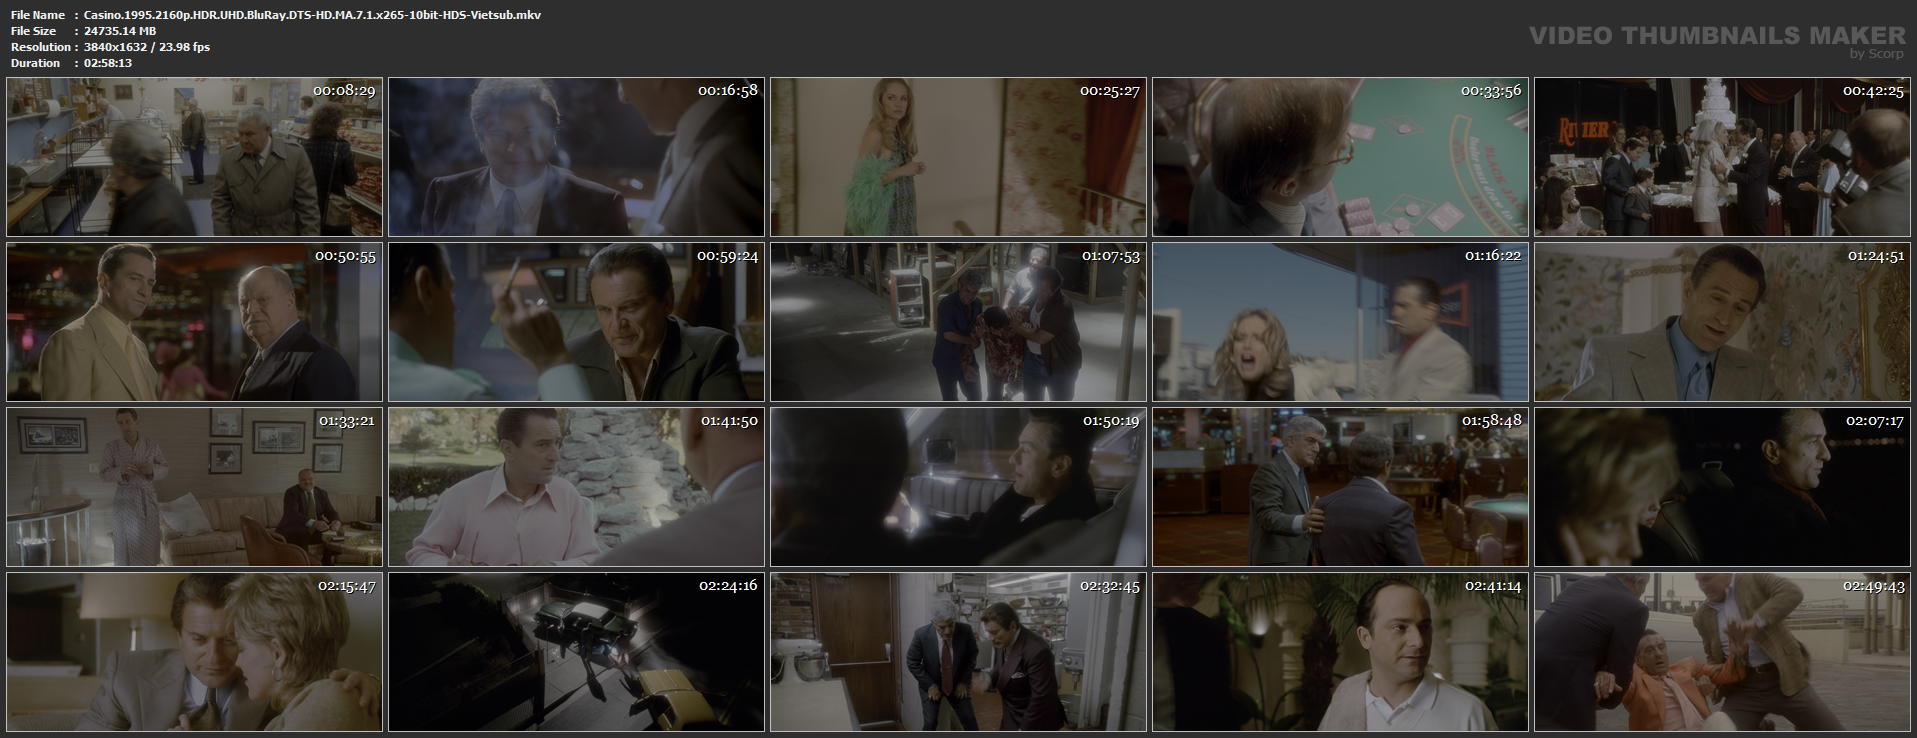
Task: Pick the 01:33:21 video frame
Action: 195,487
